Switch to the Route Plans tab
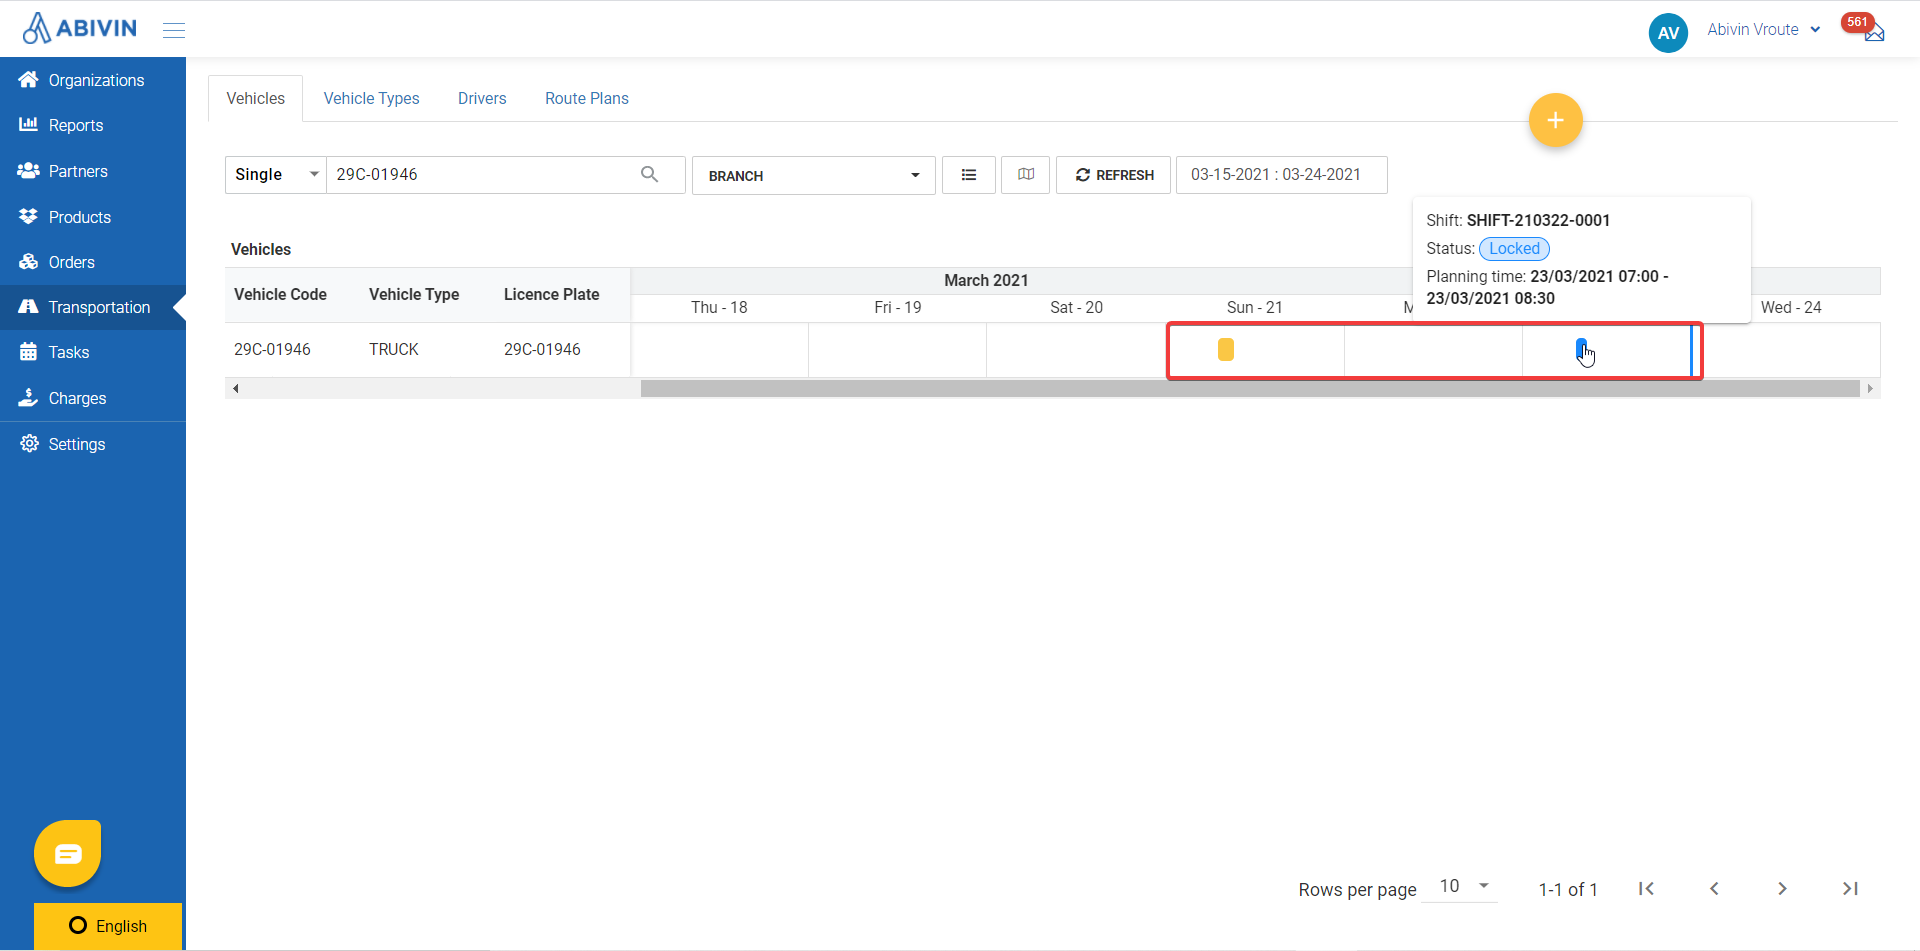This screenshot has width=1920, height=951. [x=587, y=98]
